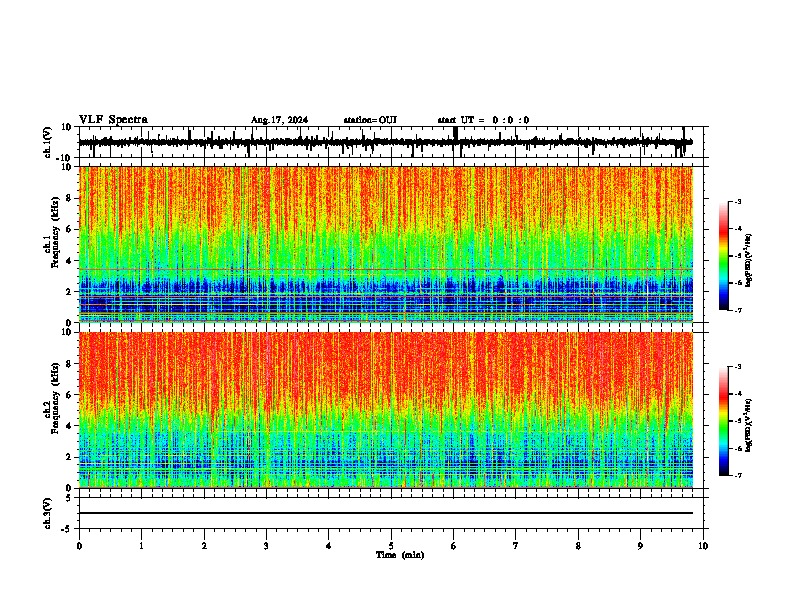The width and height of the screenshot is (792, 612).
Task: Click the ch.1 color scale bar
Action: 724,256
